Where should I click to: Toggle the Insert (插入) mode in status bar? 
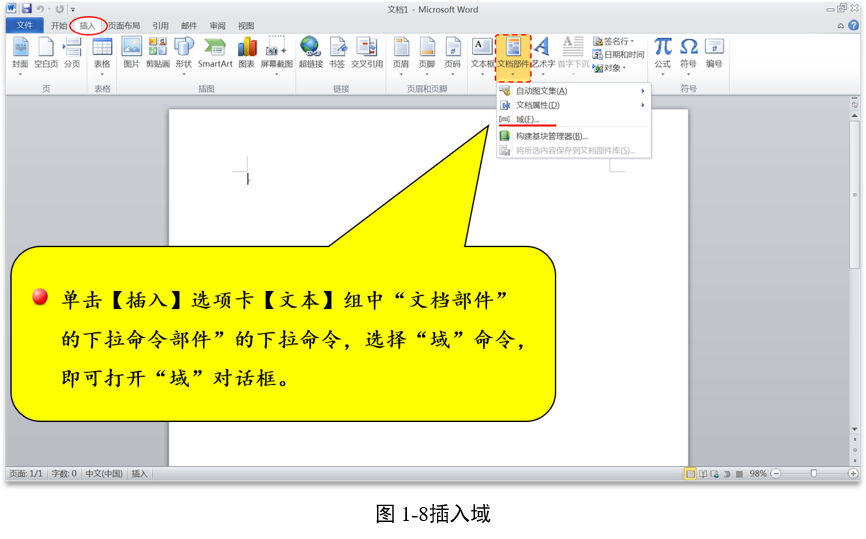(x=139, y=474)
